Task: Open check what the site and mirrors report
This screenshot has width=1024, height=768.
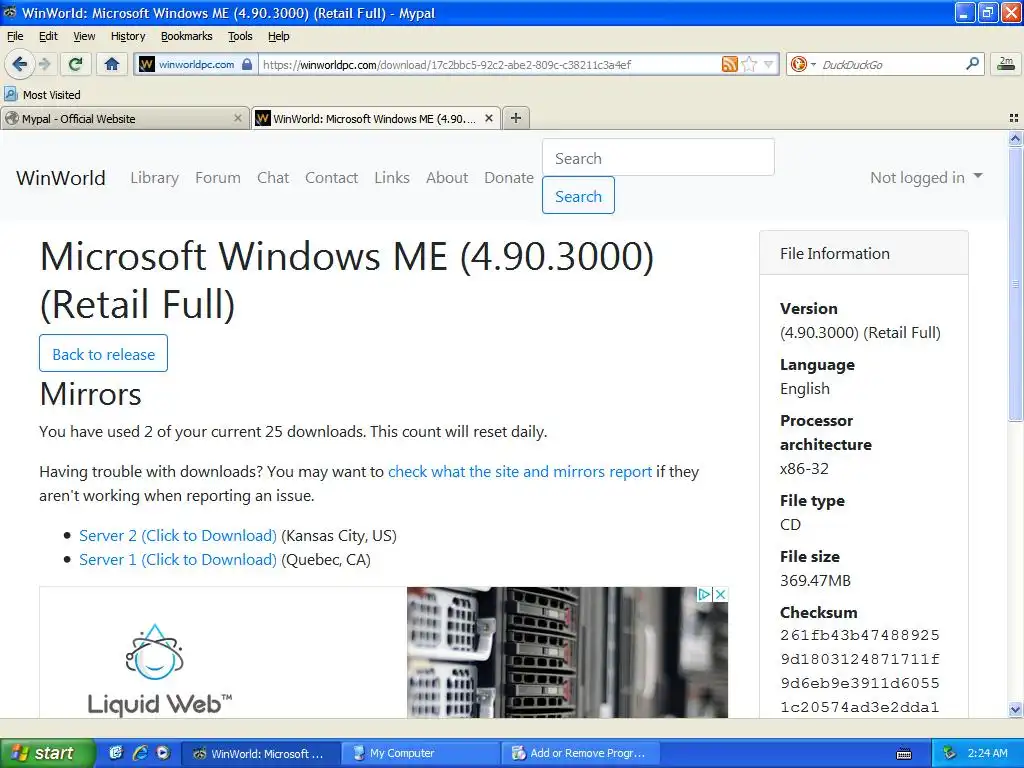Action: 520,472
